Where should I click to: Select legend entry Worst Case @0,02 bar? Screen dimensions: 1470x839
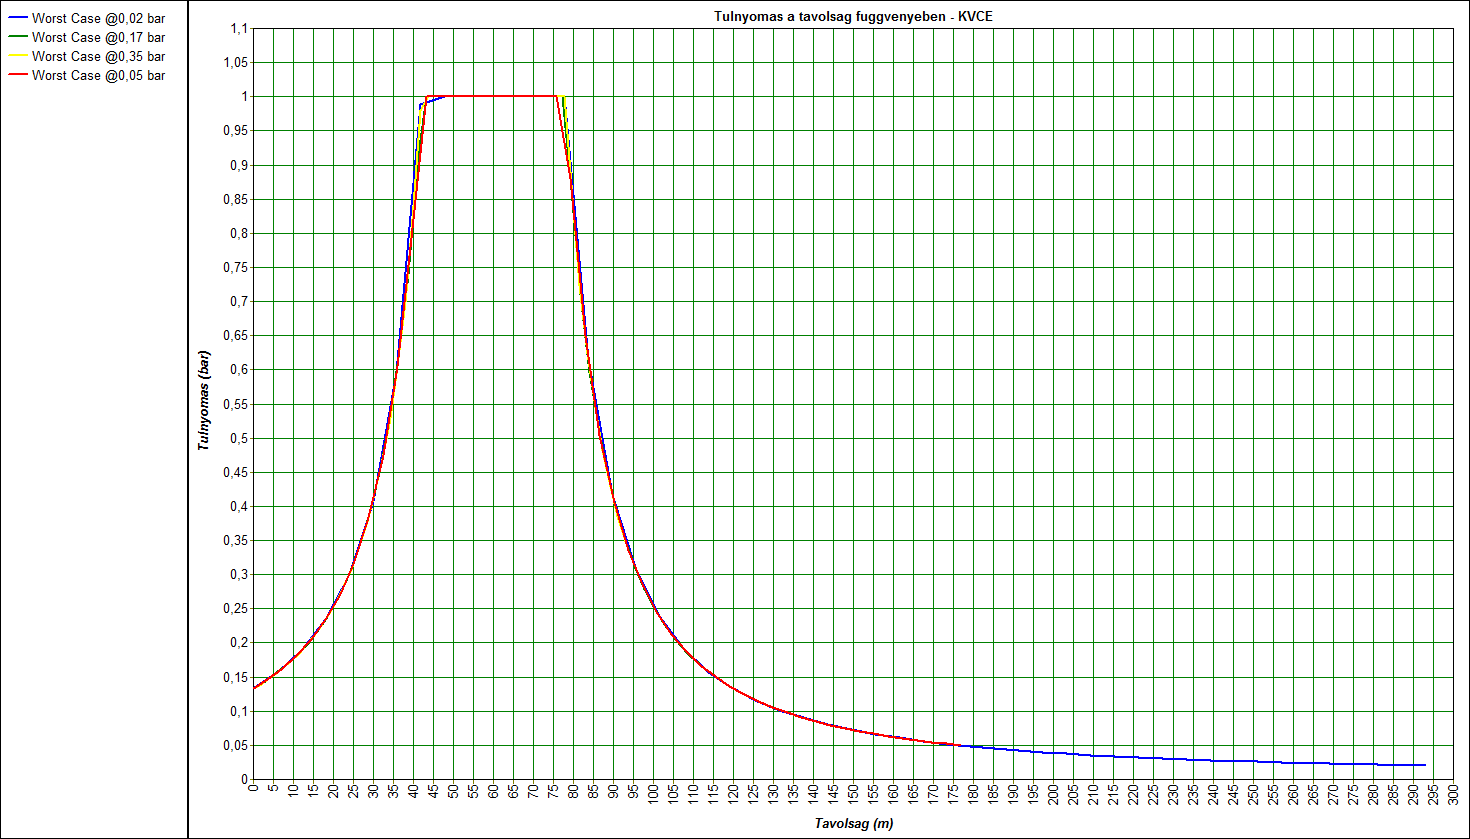pyautogui.click(x=87, y=18)
